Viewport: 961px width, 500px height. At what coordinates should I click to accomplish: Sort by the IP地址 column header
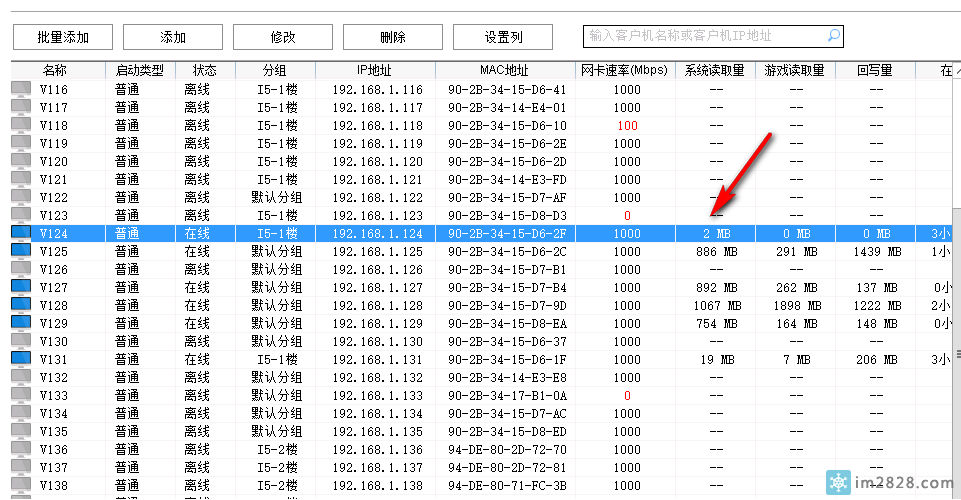point(374,70)
